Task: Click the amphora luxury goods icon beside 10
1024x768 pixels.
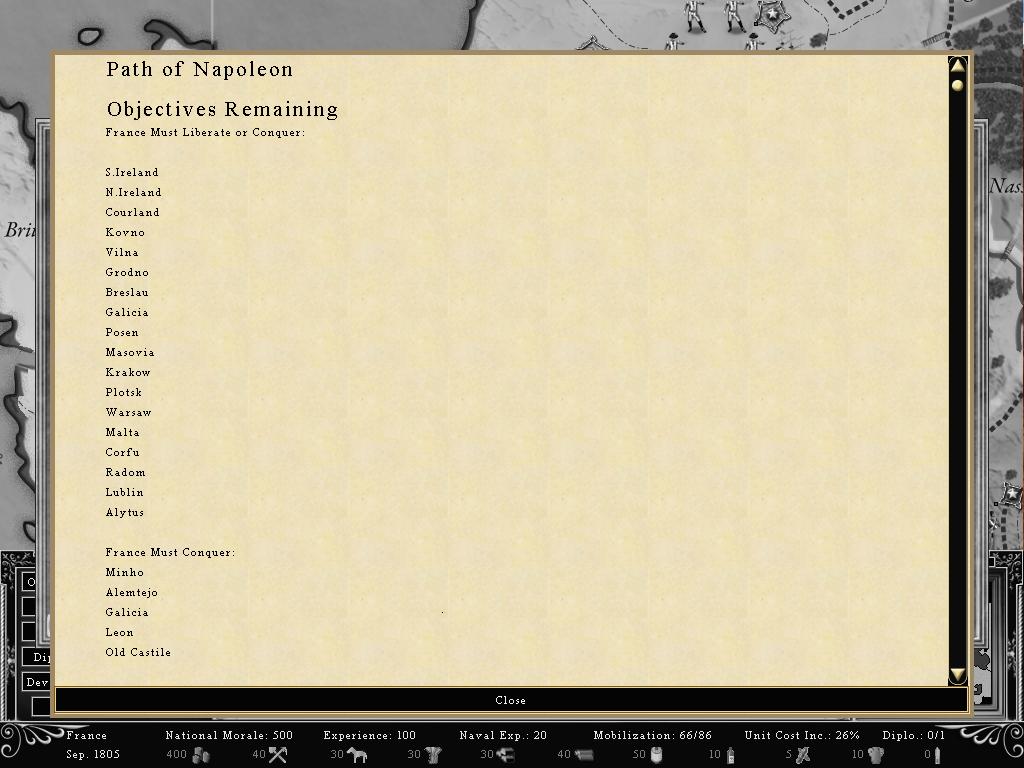Action: 876,755
